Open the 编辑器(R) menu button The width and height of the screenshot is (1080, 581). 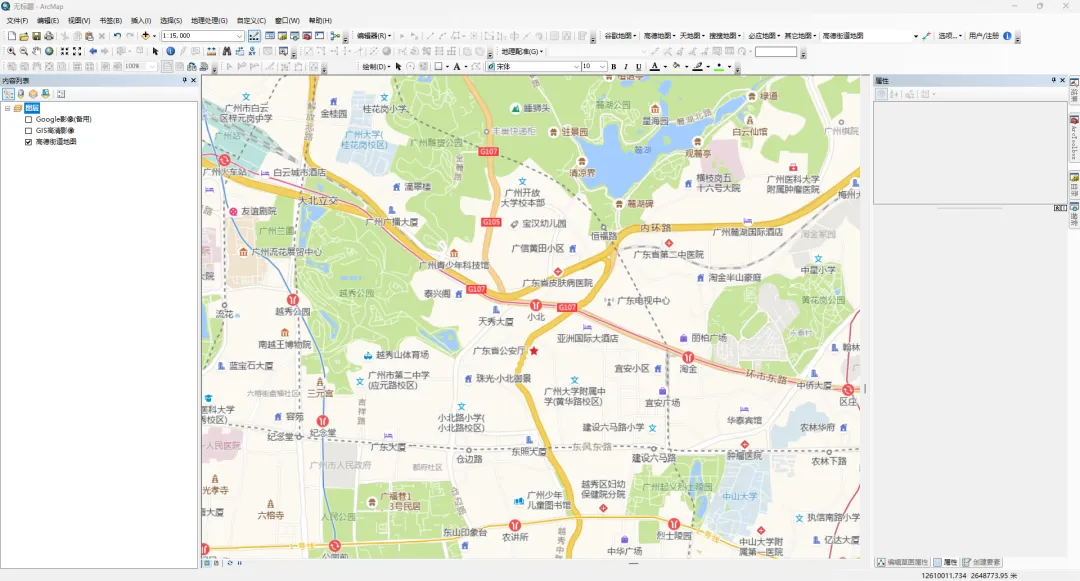tap(374, 36)
